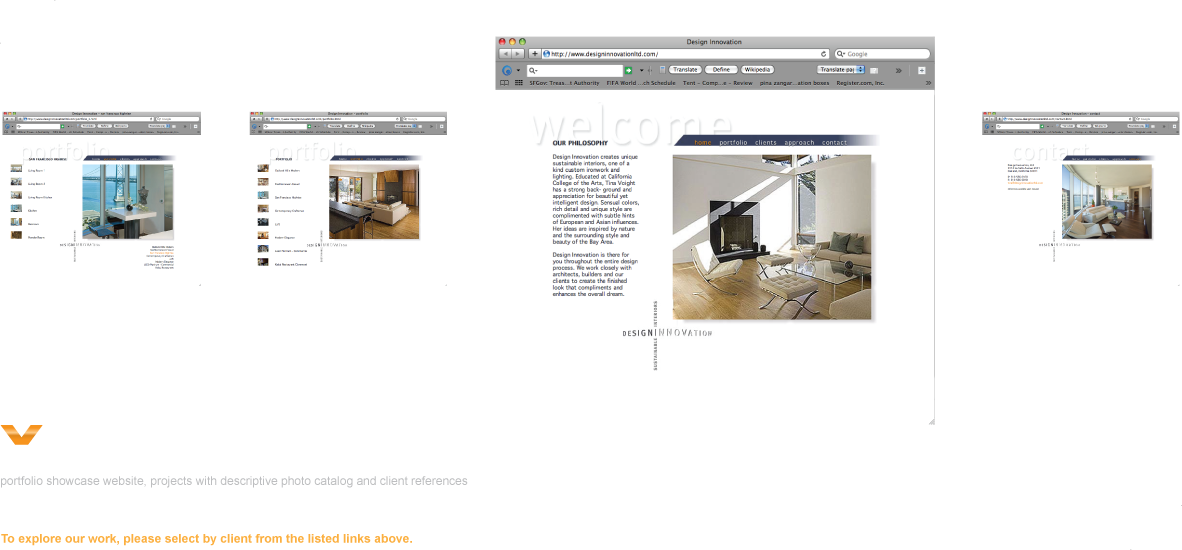Click the address bar showing designinnovationltd.com
The height and width of the screenshot is (550, 1182).
click(x=686, y=54)
